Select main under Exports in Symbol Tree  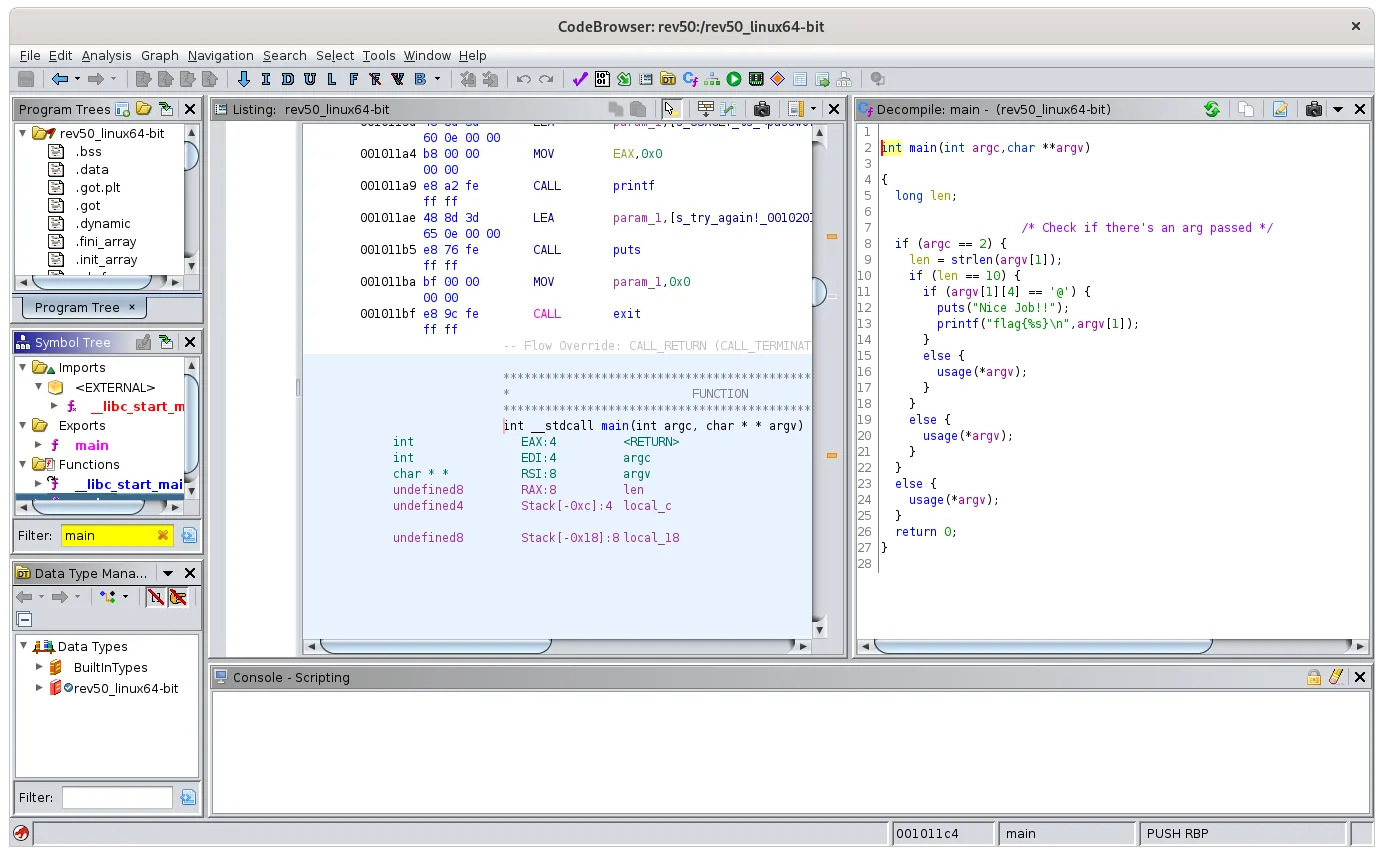click(92, 445)
